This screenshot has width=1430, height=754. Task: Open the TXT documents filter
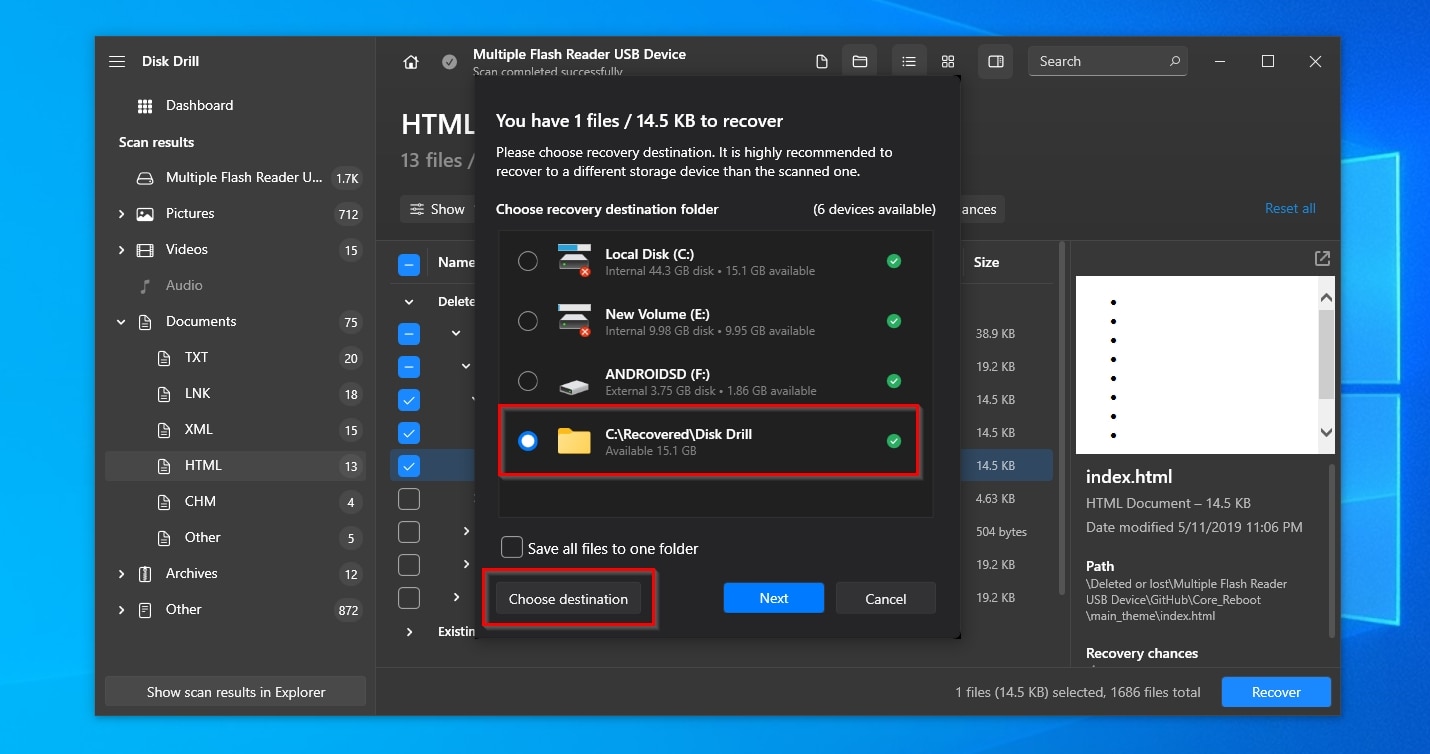235,357
